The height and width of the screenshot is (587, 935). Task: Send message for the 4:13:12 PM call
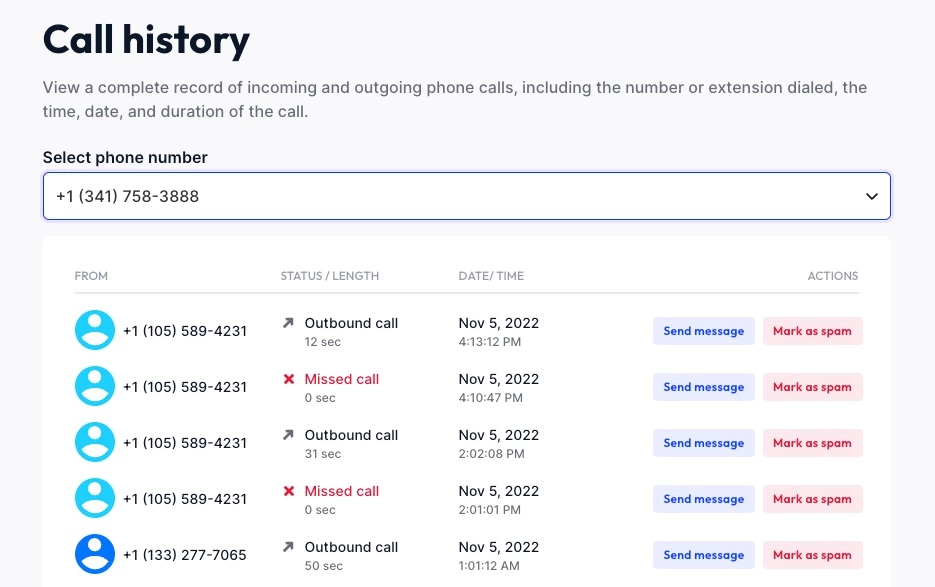pyautogui.click(x=703, y=331)
